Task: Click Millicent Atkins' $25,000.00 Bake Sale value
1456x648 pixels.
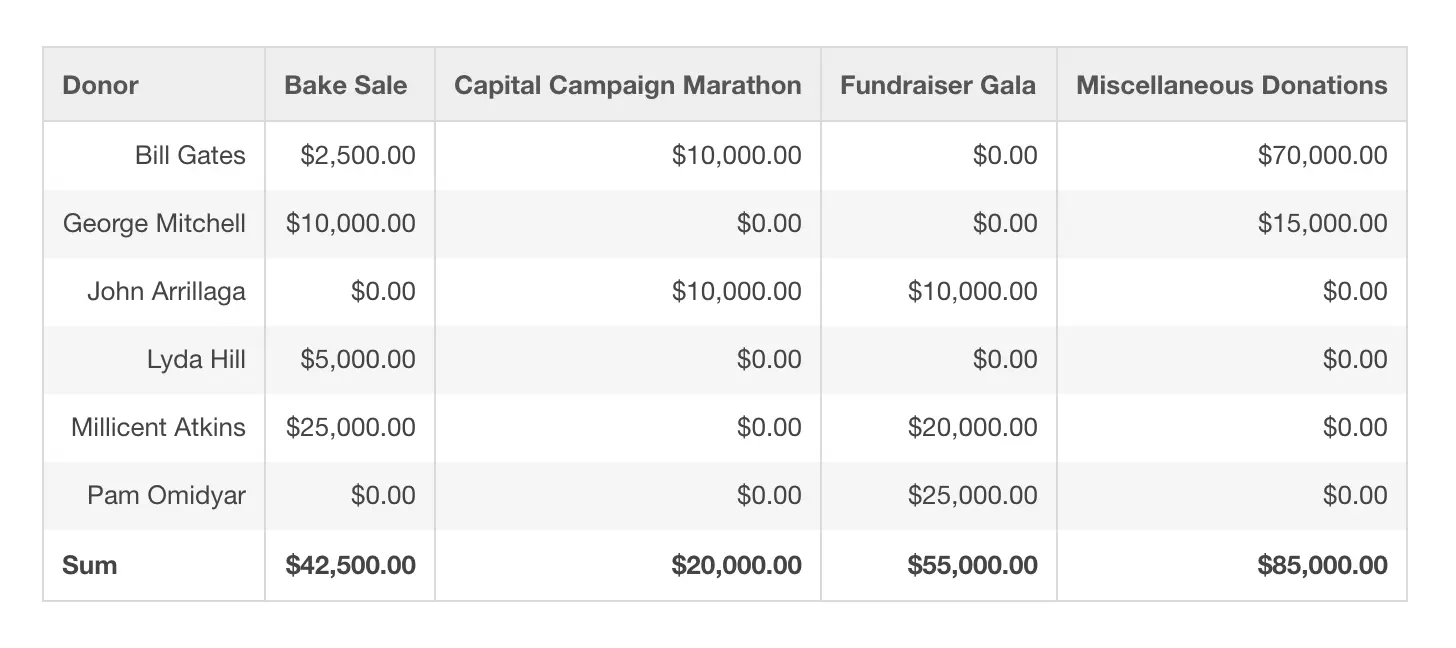Action: coord(351,427)
